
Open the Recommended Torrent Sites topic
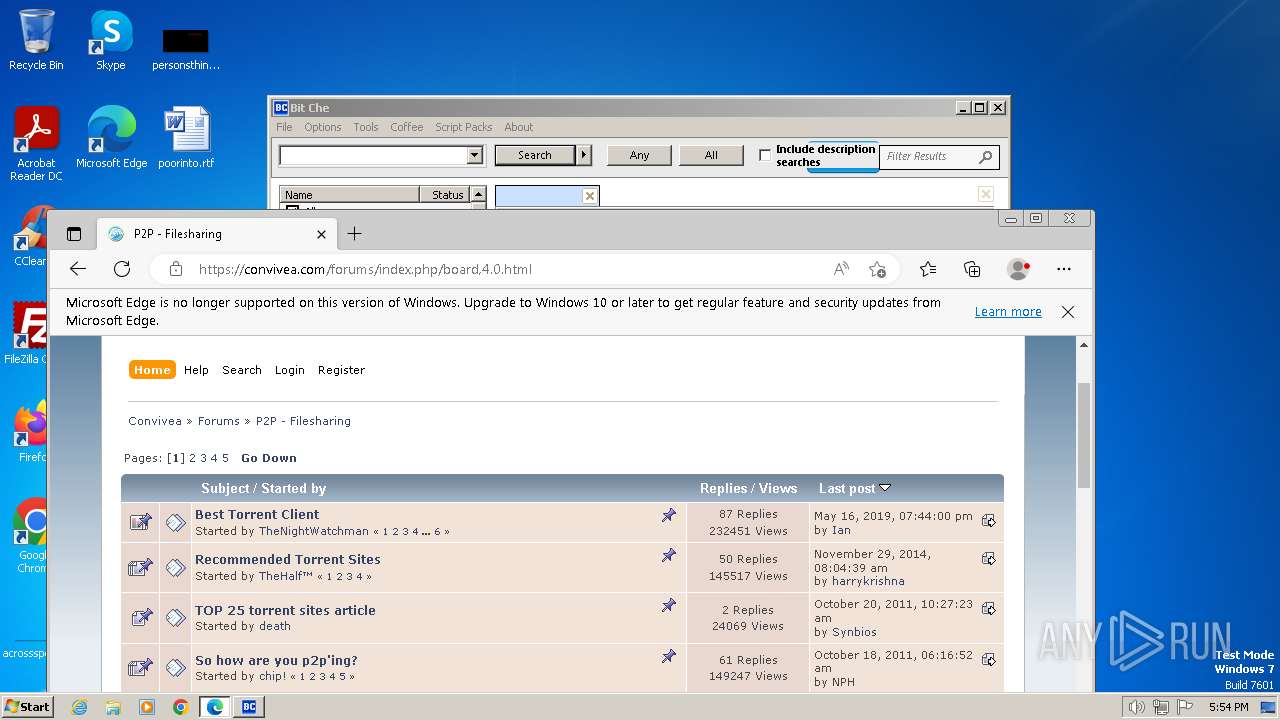coord(288,559)
